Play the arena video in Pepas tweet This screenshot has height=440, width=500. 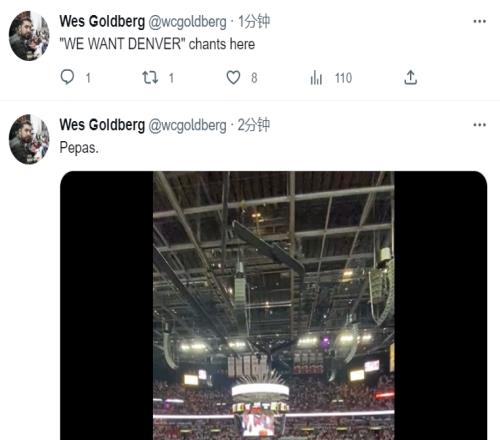coord(274,305)
